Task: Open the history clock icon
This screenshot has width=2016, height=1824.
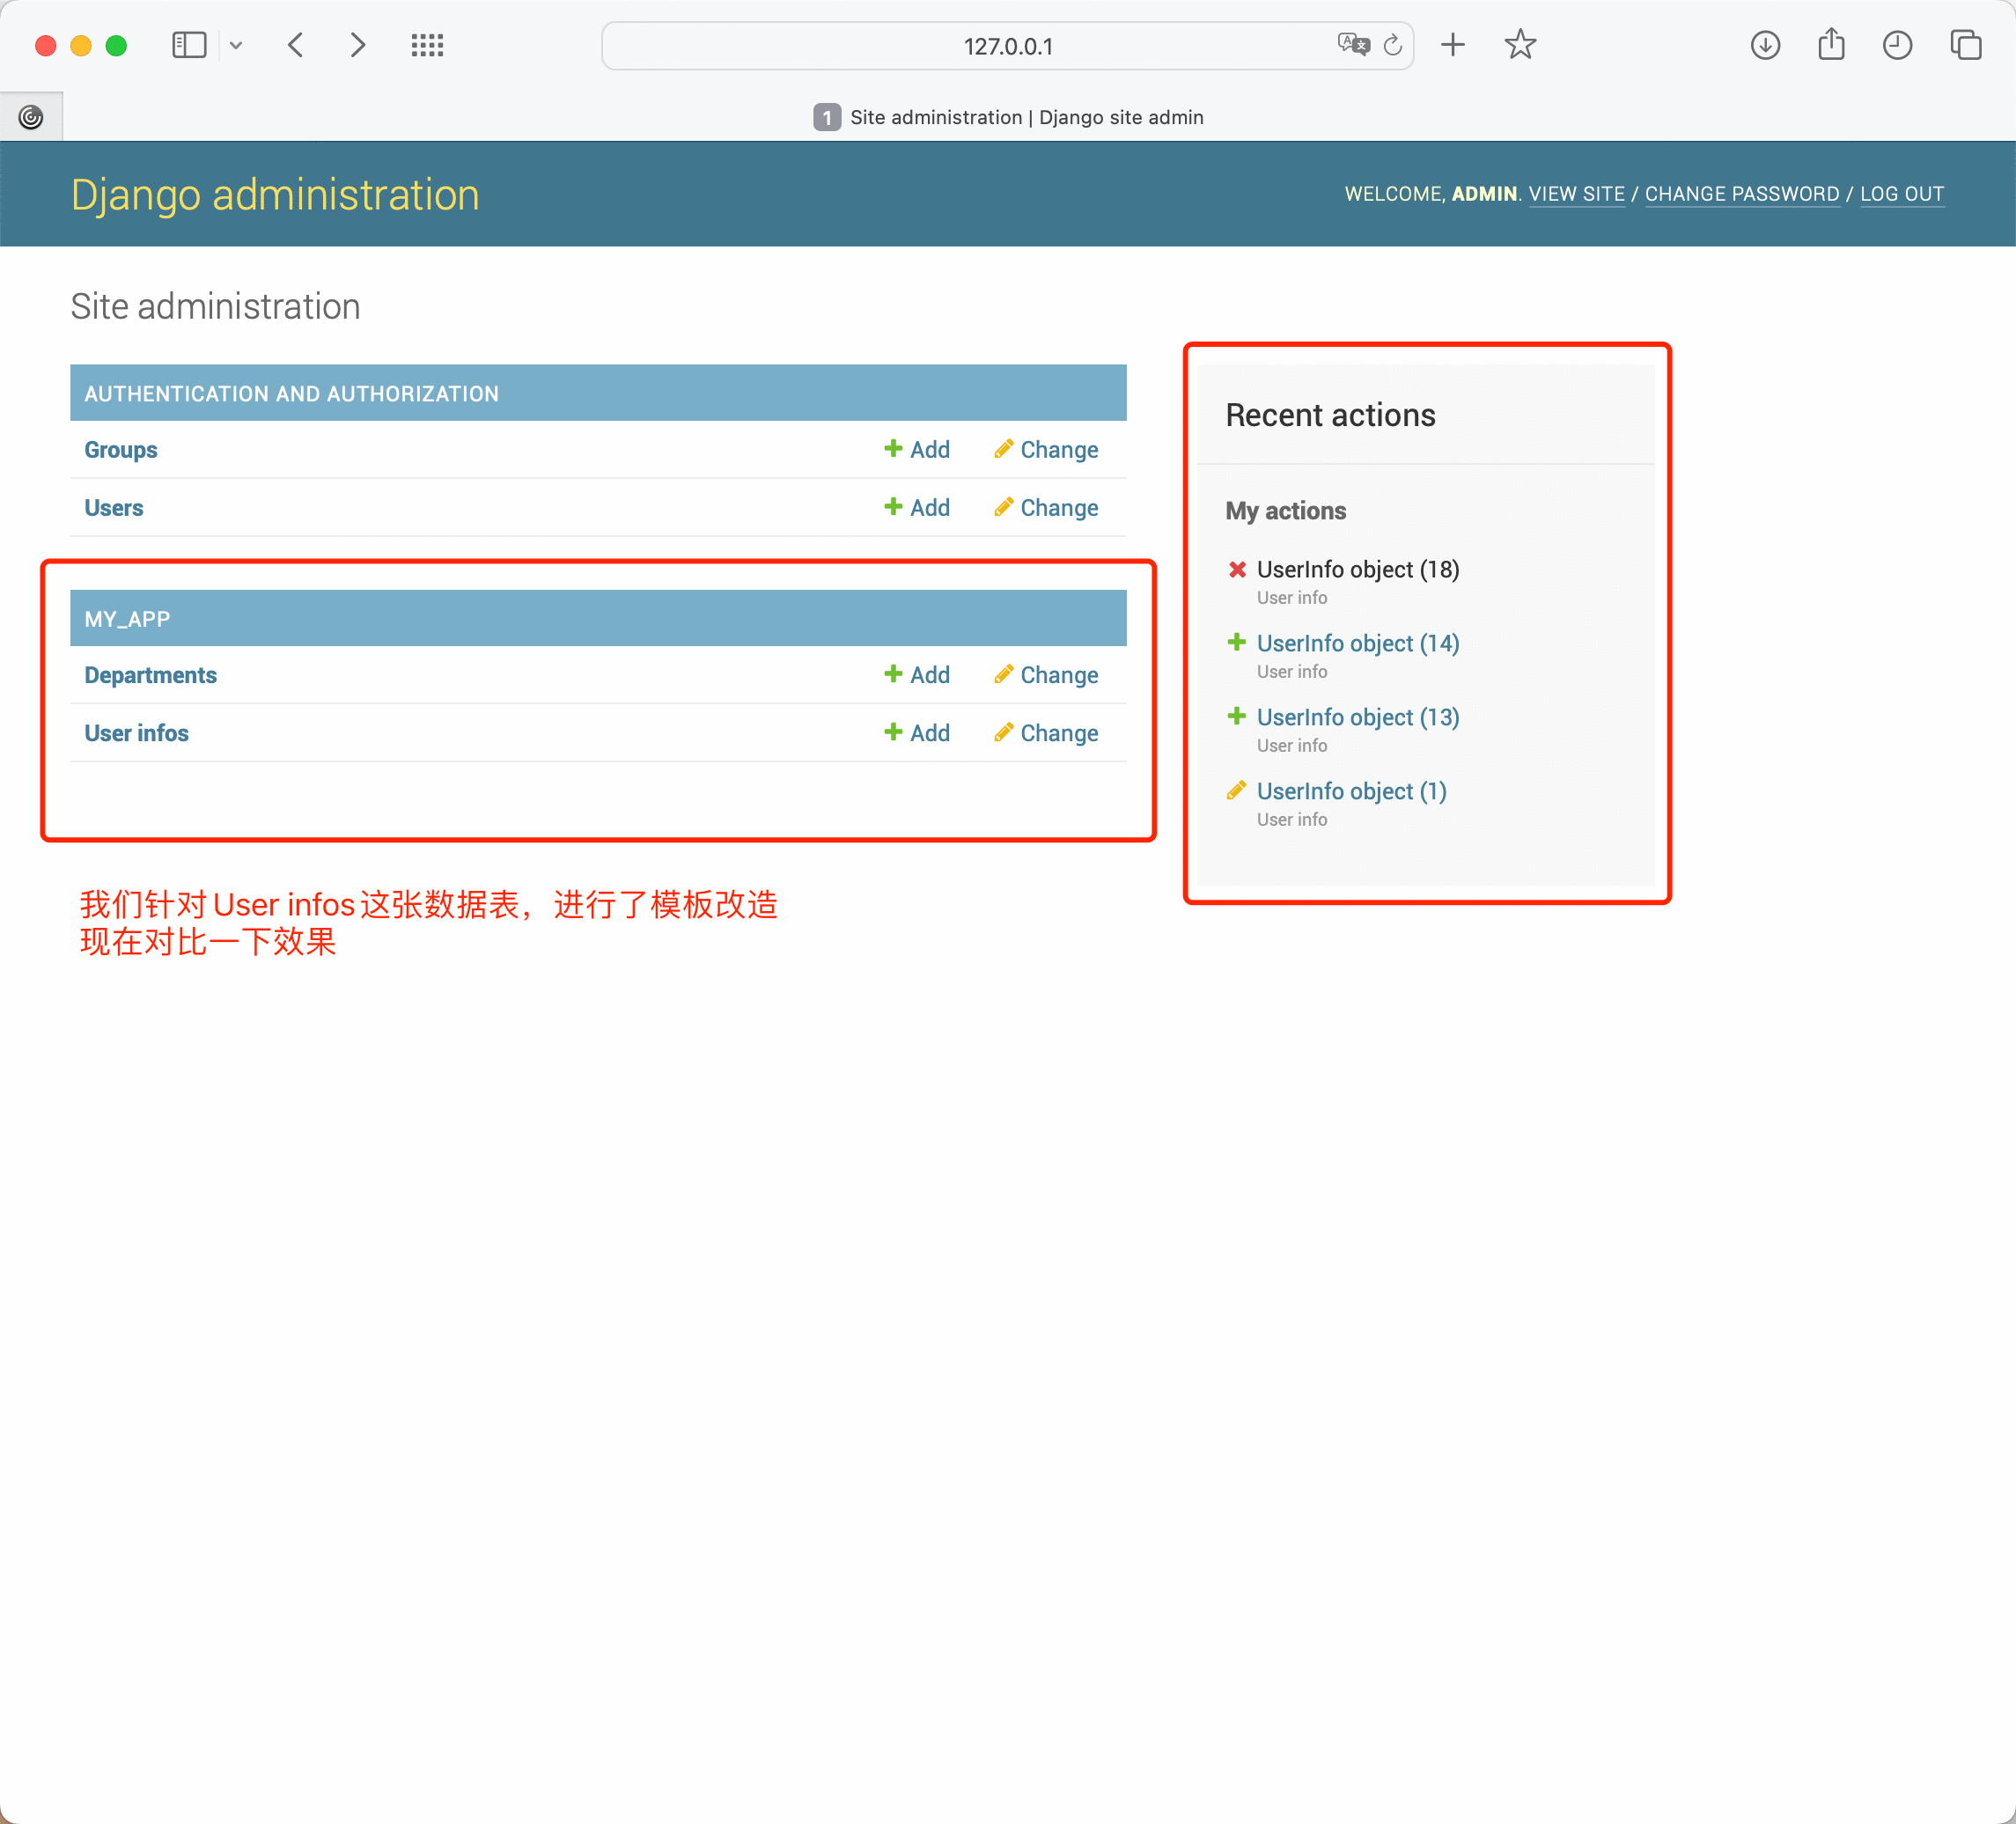Action: pos(1897,45)
